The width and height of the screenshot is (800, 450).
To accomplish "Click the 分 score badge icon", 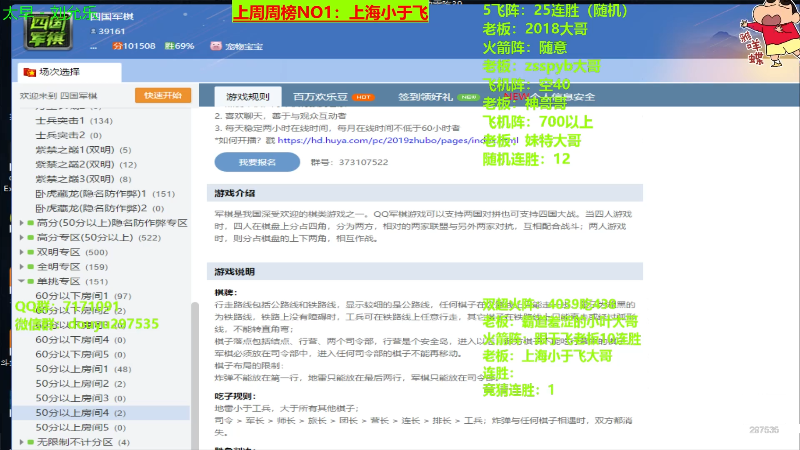I will tap(118, 46).
